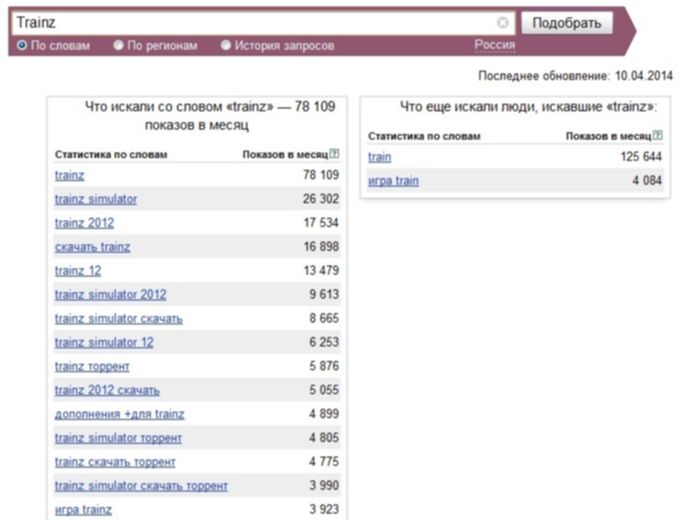This screenshot has width=688, height=520.
Task: Open help icon beside left 'Показов в месяц'
Action: [334, 154]
